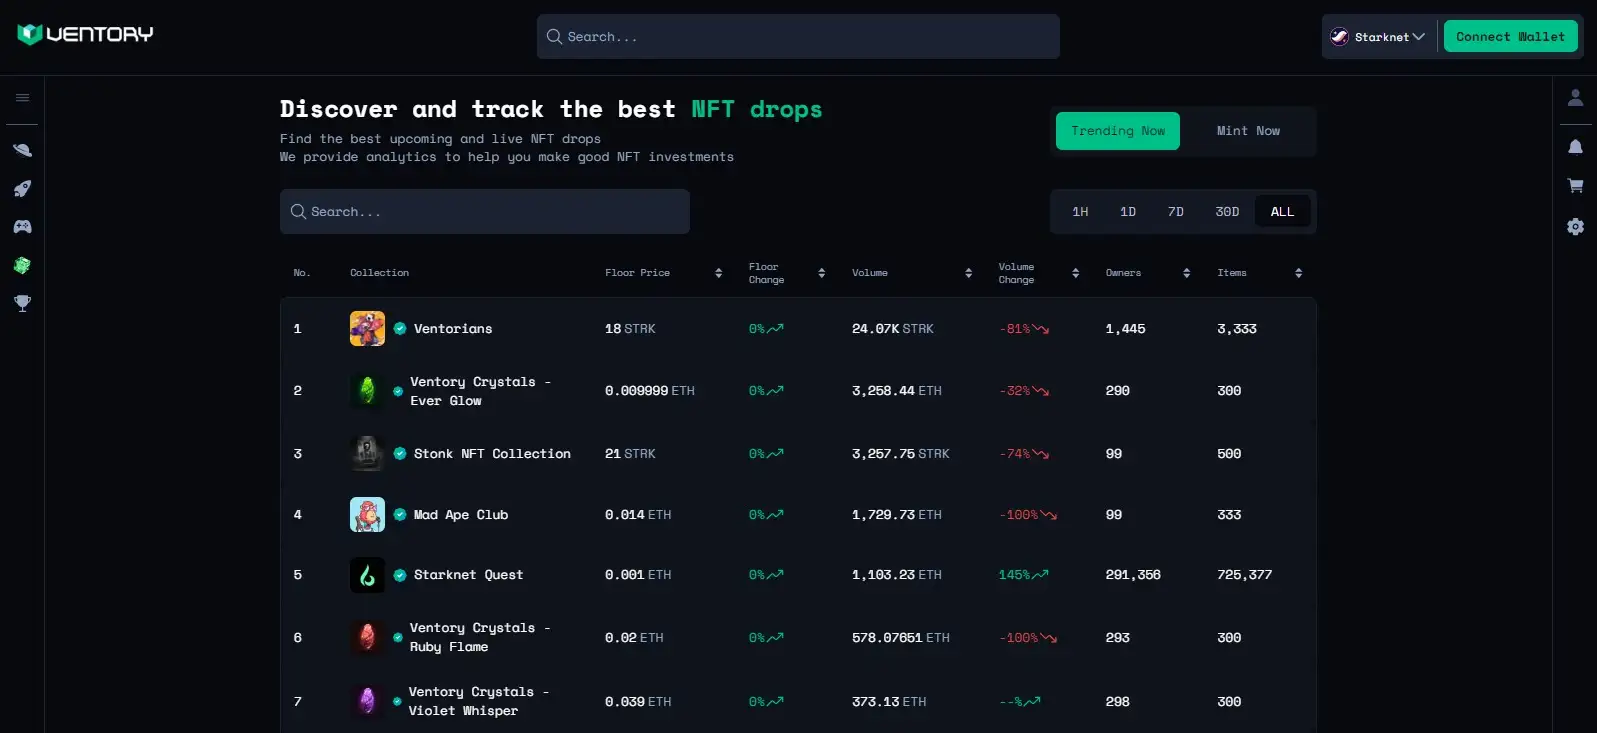The width and height of the screenshot is (1597, 733).
Task: Switch to Mint Now view
Action: tap(1247, 131)
